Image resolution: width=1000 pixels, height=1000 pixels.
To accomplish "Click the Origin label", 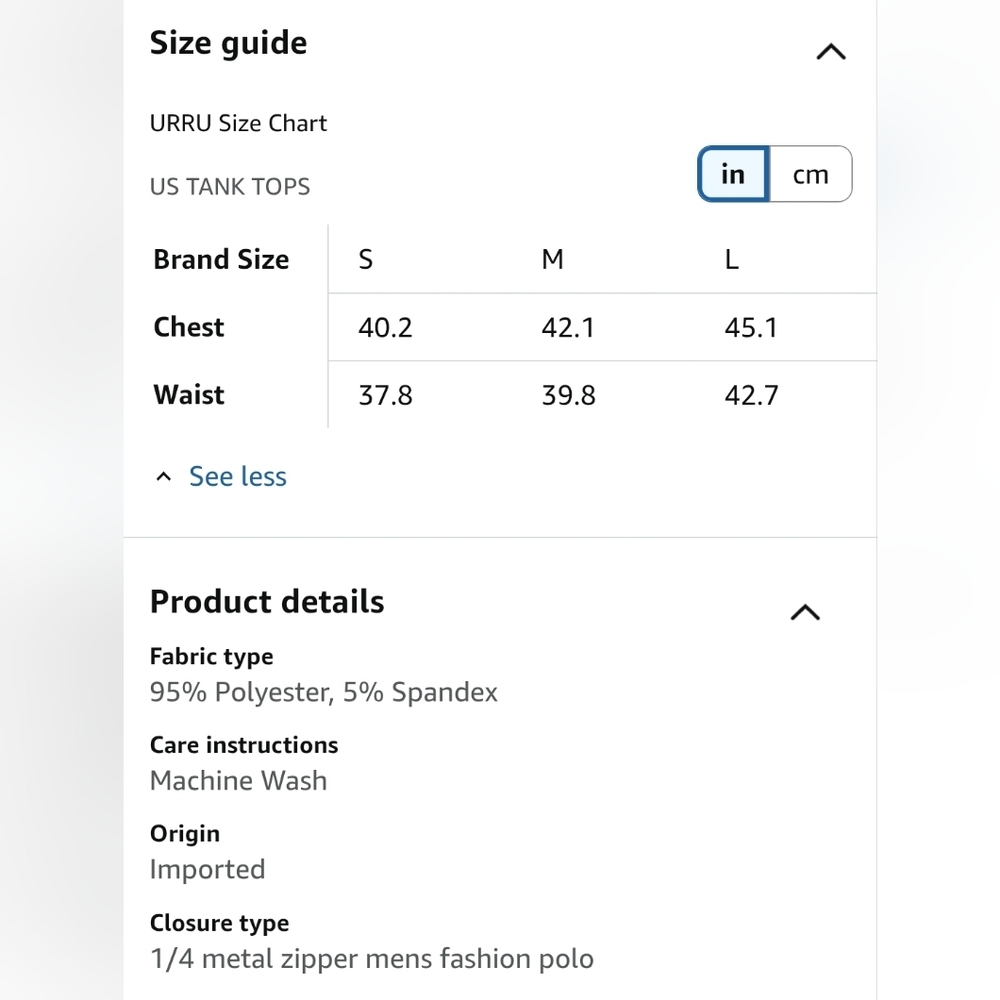I will [x=185, y=834].
